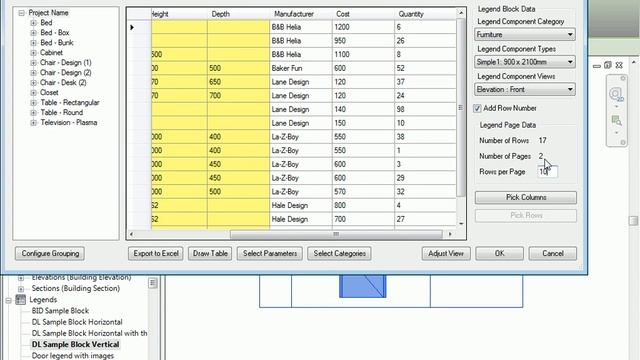
Task: Click the Adjust View button
Action: pos(446,253)
